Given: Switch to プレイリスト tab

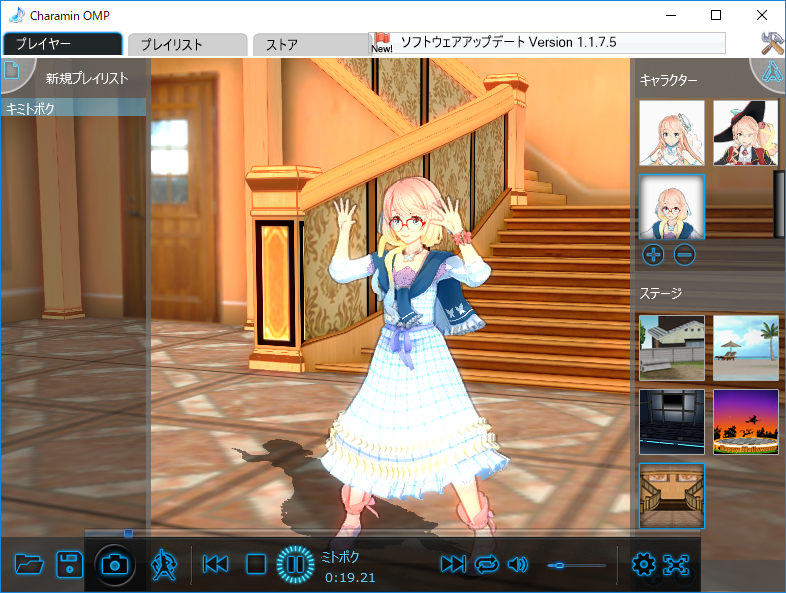Looking at the screenshot, I should point(187,44).
